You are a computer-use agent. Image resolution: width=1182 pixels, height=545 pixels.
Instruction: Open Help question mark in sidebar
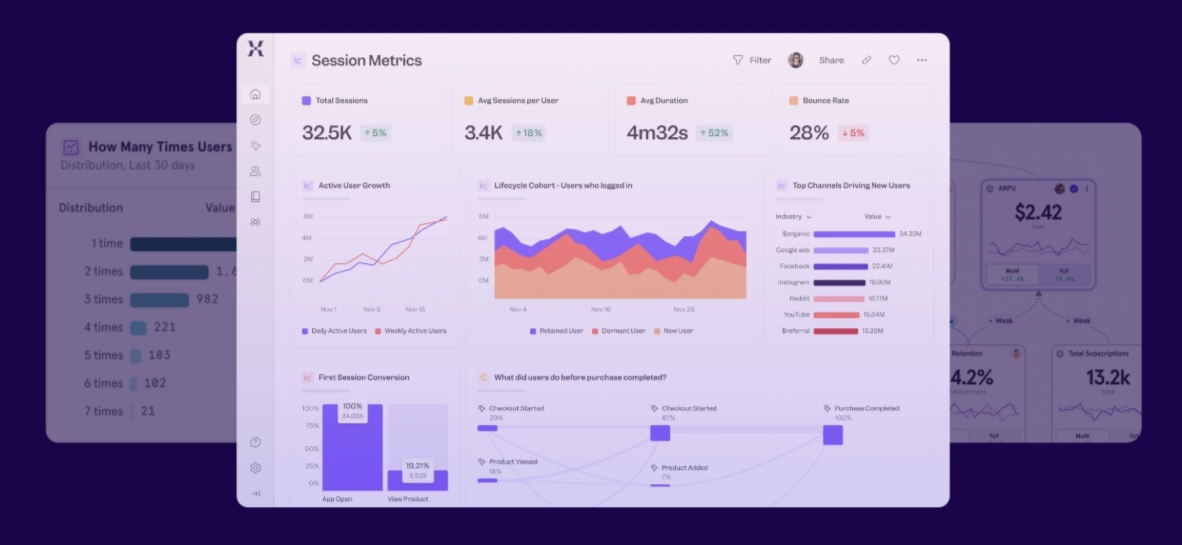point(256,442)
